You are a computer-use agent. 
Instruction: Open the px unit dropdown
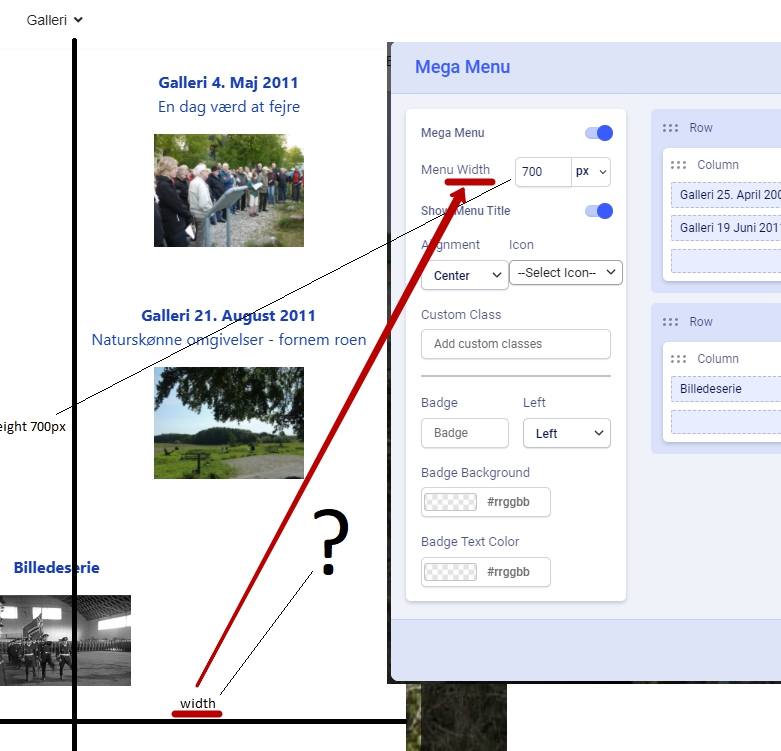coord(591,172)
